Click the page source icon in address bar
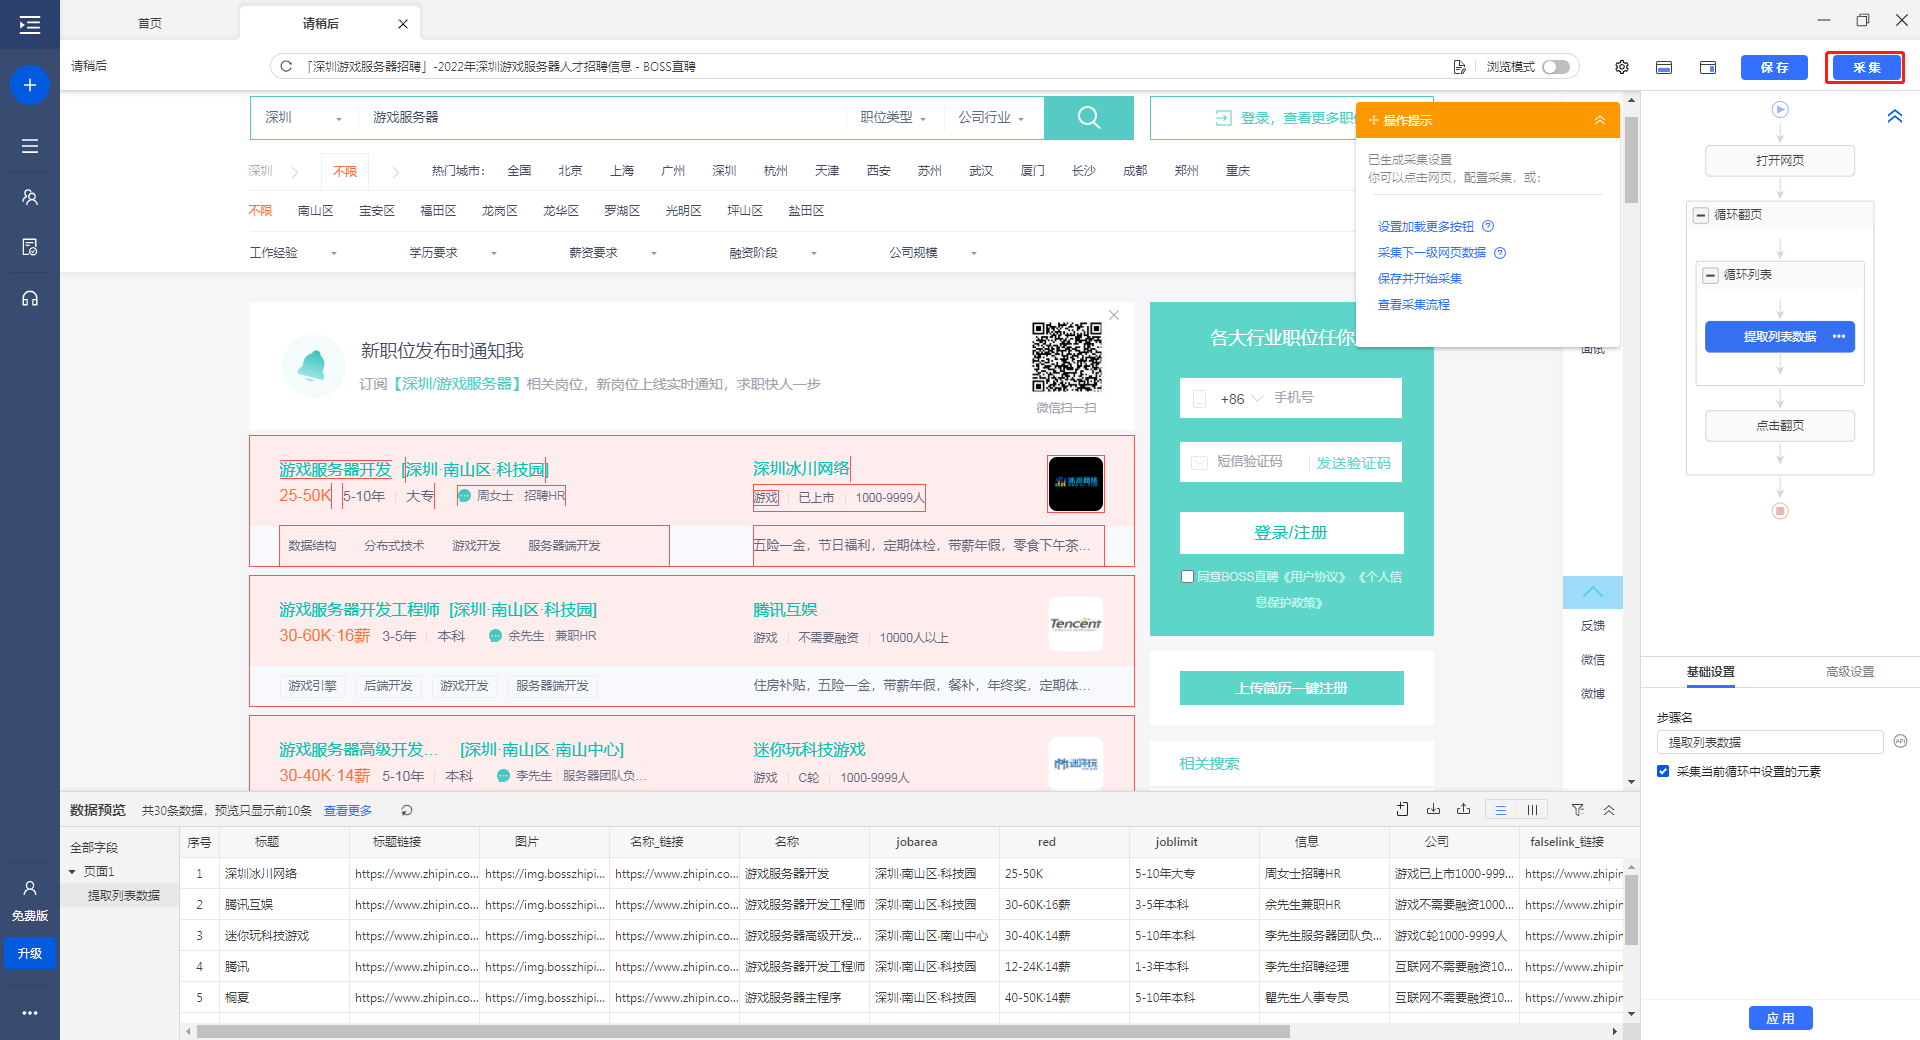Image resolution: width=1920 pixels, height=1040 pixels. click(1459, 67)
